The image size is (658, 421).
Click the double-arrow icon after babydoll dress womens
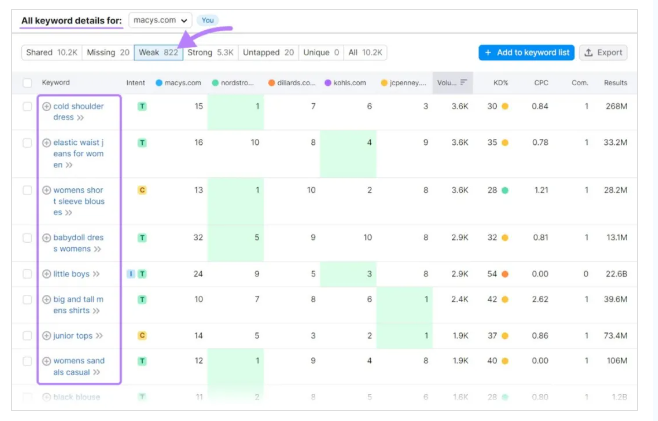(97, 249)
